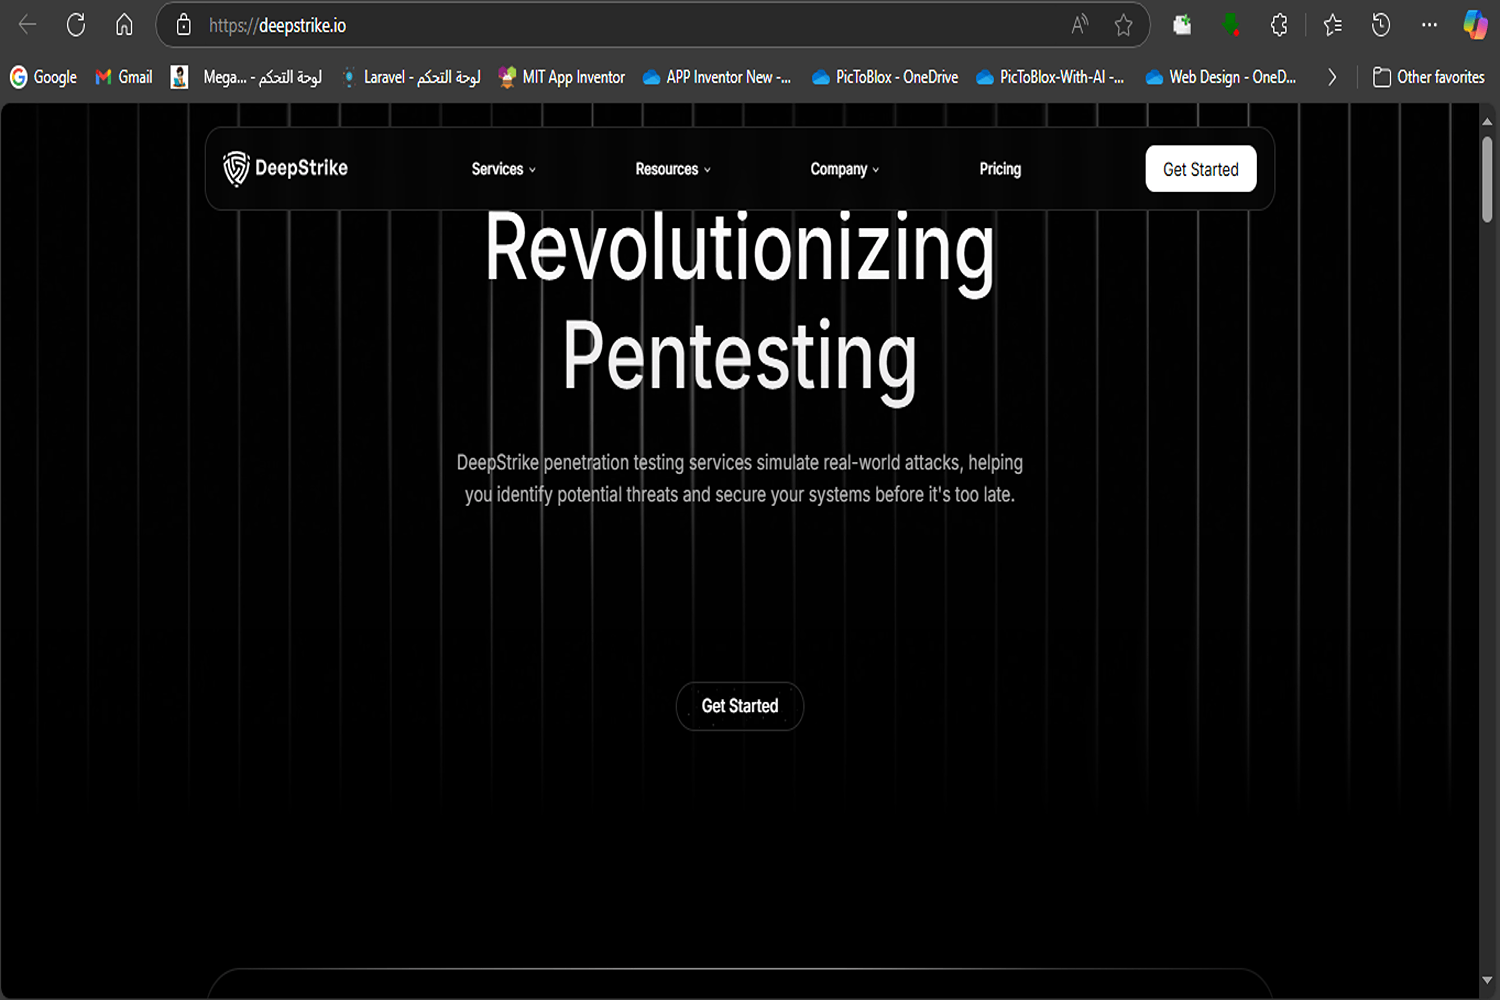
Task: Click the outlined Get Started button below the headline
Action: click(x=739, y=706)
